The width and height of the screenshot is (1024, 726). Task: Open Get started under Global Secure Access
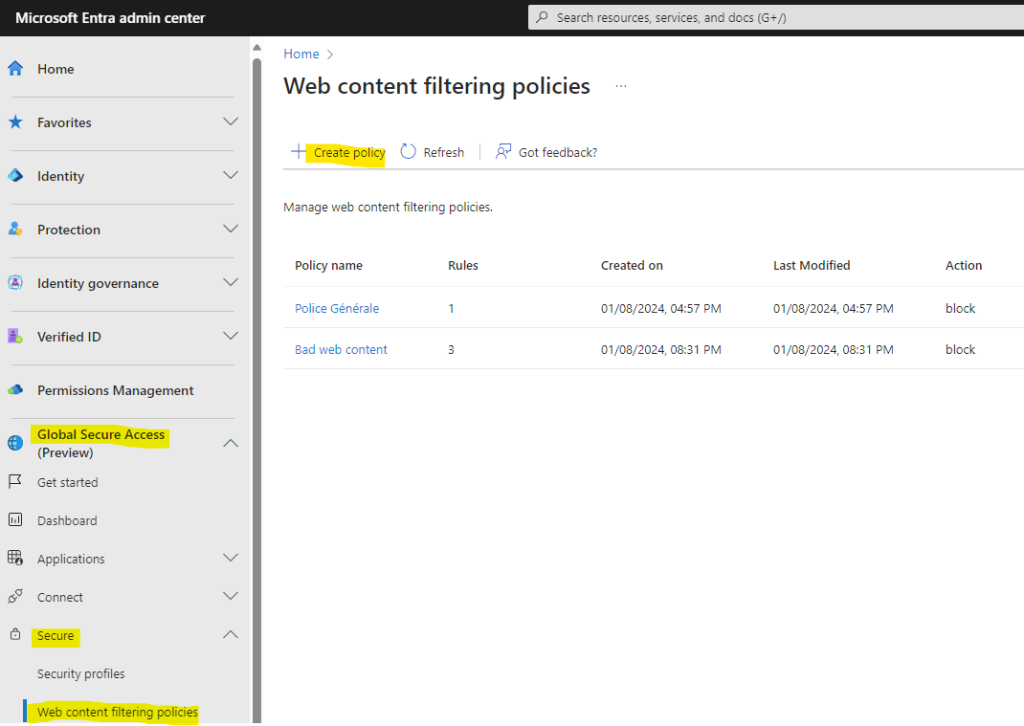67,482
